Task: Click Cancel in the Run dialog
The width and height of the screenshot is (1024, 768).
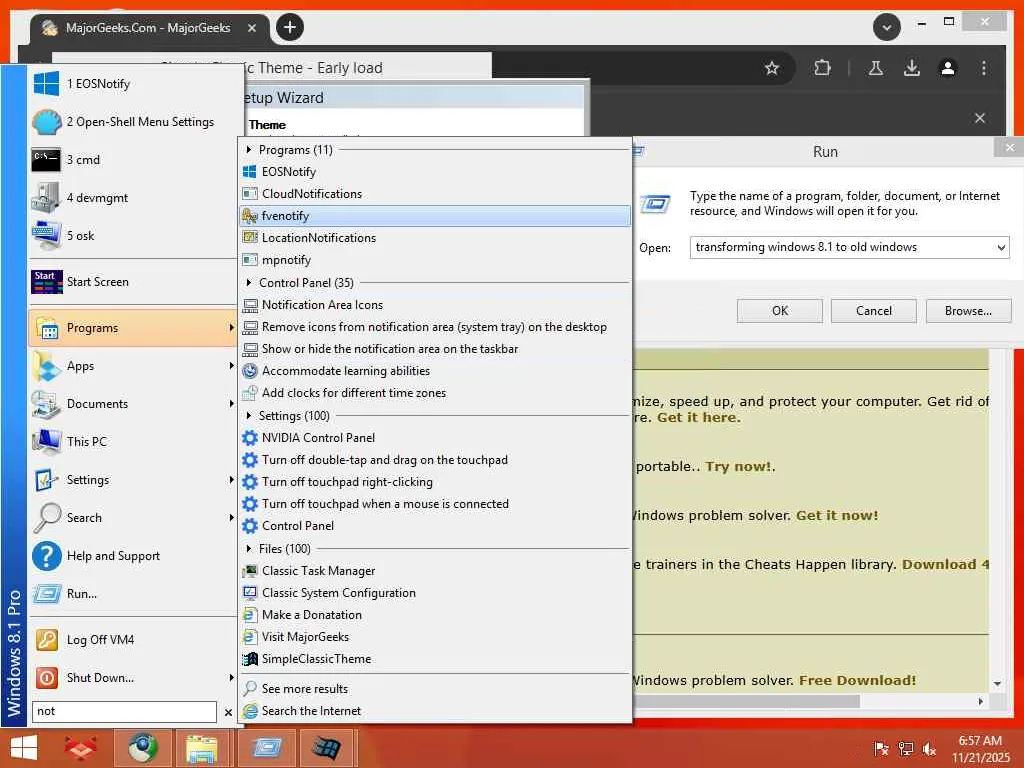Action: pos(874,311)
